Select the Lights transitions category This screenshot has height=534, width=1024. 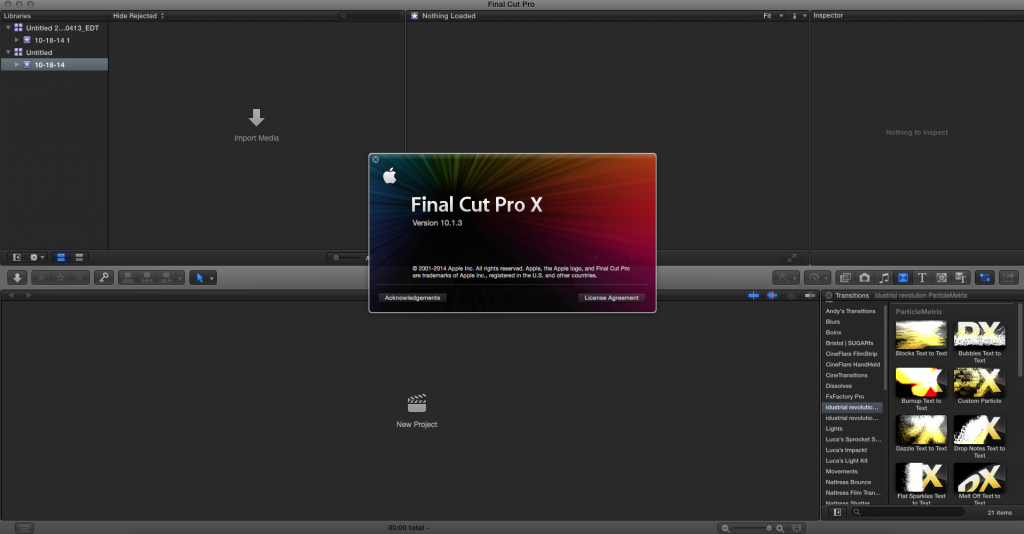[834, 429]
